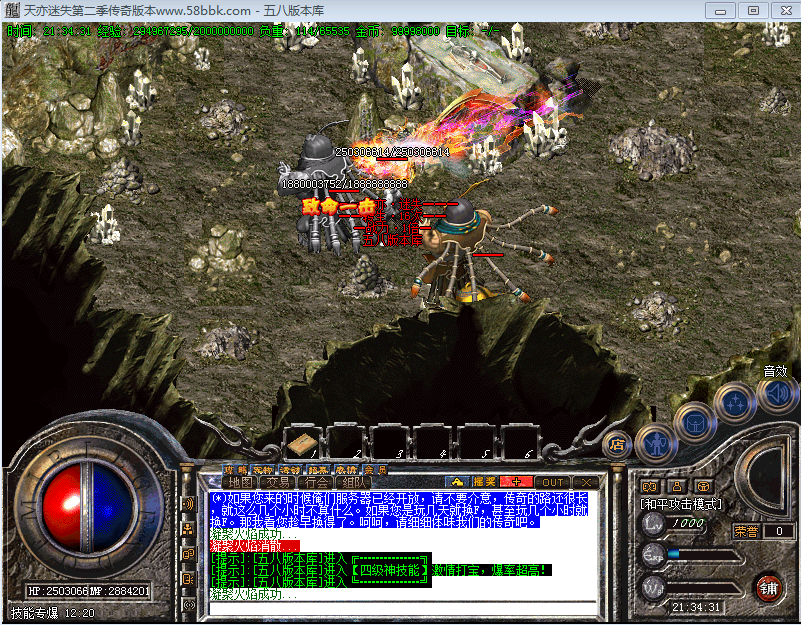Open the 地图 map button
The image size is (801, 625).
tap(240, 482)
